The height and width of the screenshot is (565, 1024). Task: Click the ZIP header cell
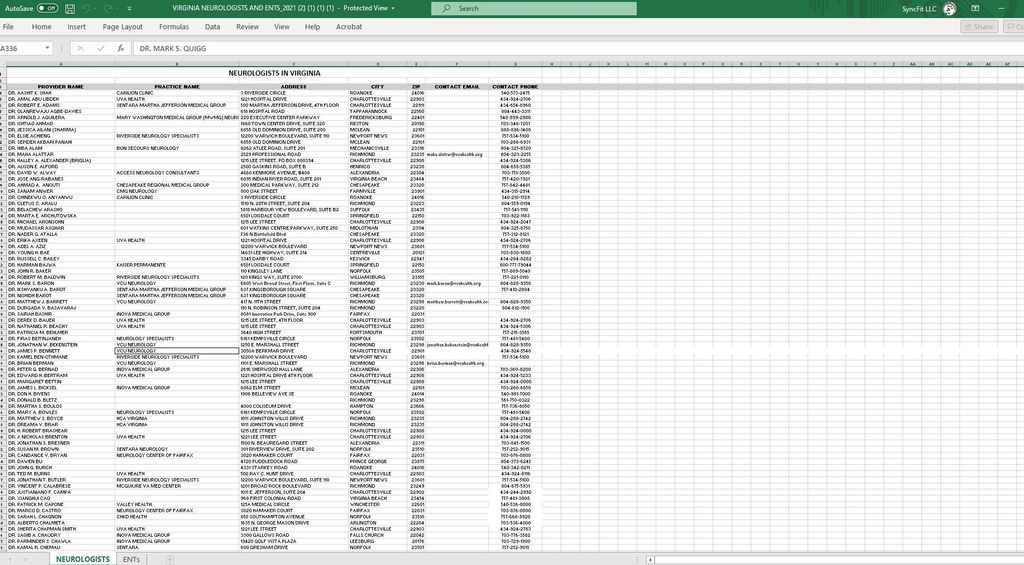[x=416, y=86]
